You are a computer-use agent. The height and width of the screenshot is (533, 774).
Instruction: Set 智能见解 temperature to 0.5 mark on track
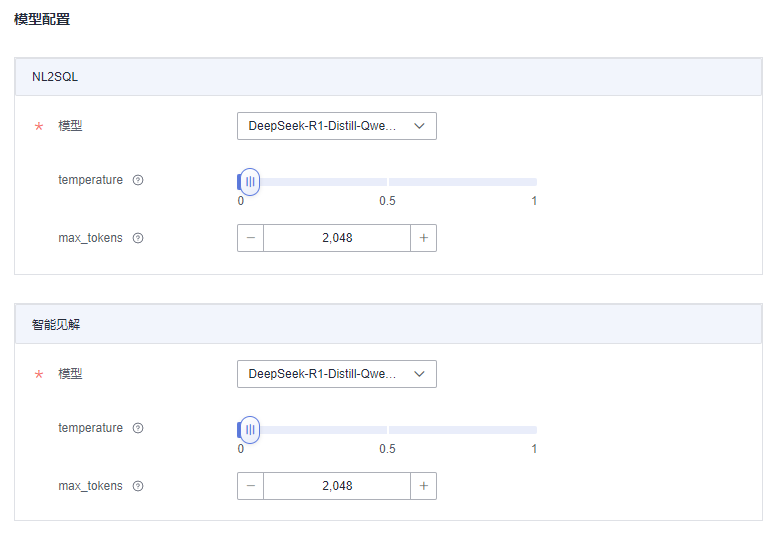[387, 430]
